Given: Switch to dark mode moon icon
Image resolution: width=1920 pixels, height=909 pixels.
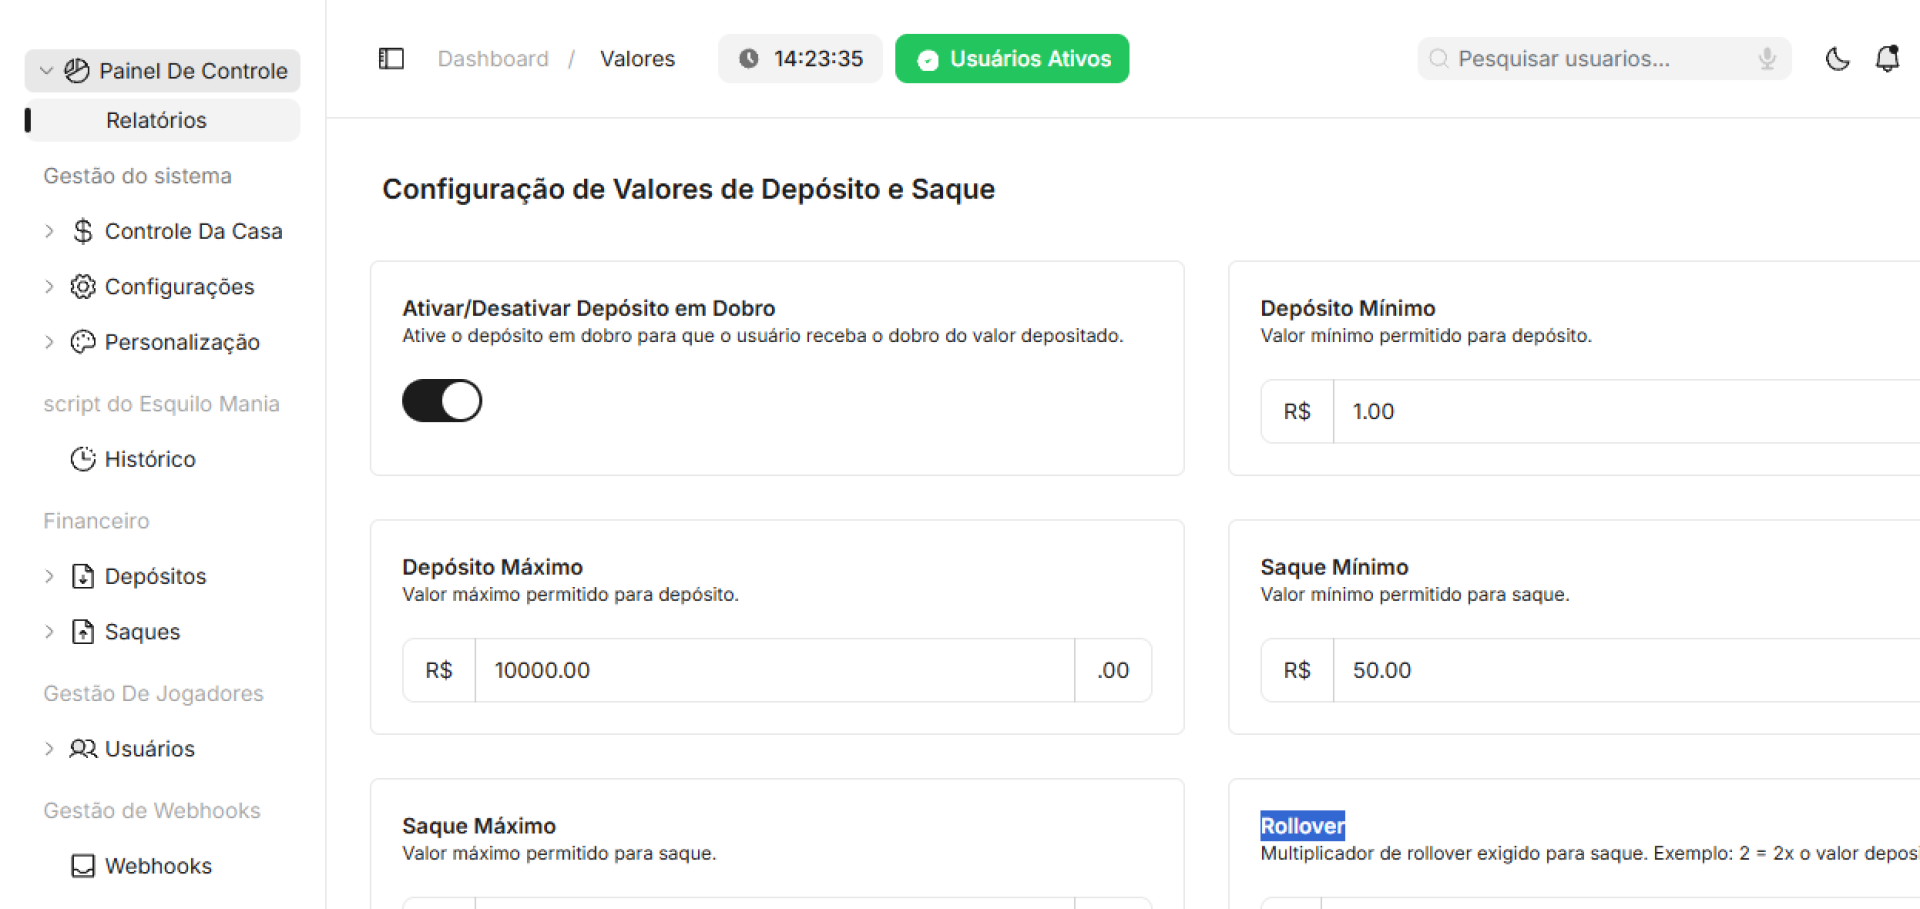Looking at the screenshot, I should pos(1837,59).
